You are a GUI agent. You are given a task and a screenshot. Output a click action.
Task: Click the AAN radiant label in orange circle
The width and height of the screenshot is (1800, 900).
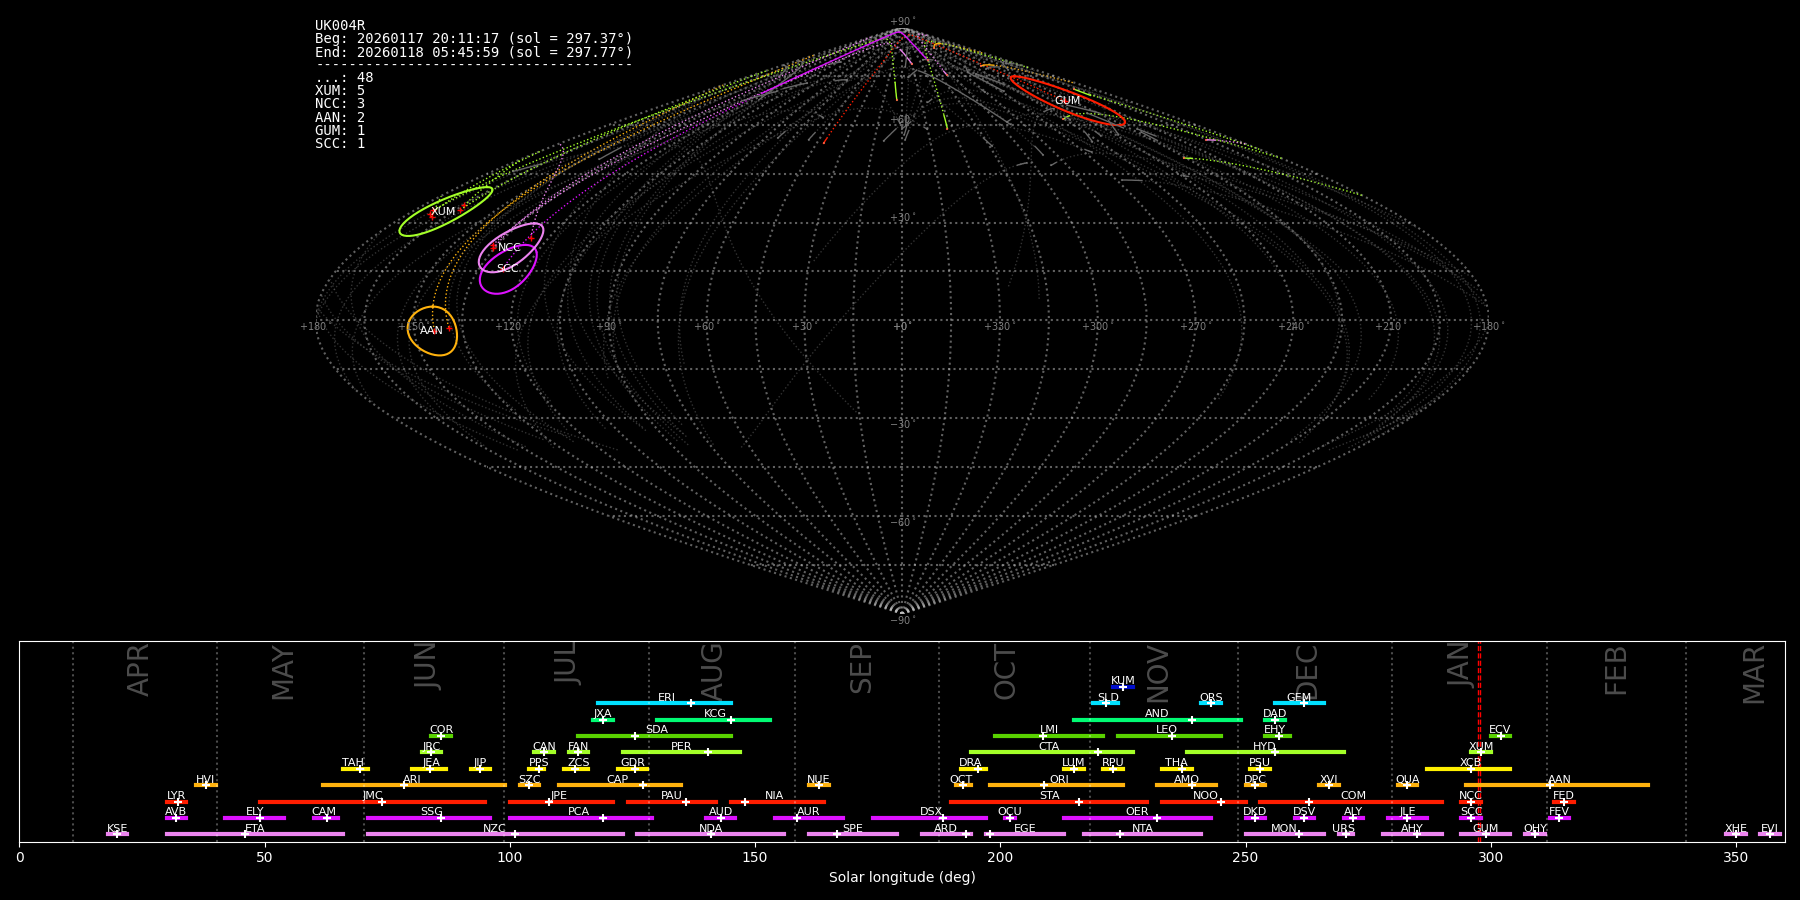[x=431, y=331]
